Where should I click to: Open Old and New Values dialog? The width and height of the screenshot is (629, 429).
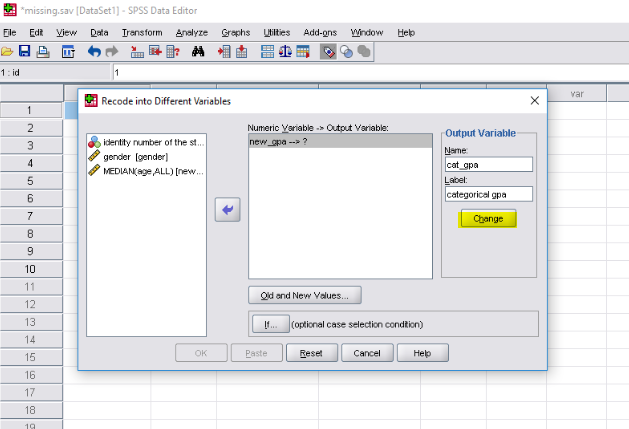click(305, 295)
